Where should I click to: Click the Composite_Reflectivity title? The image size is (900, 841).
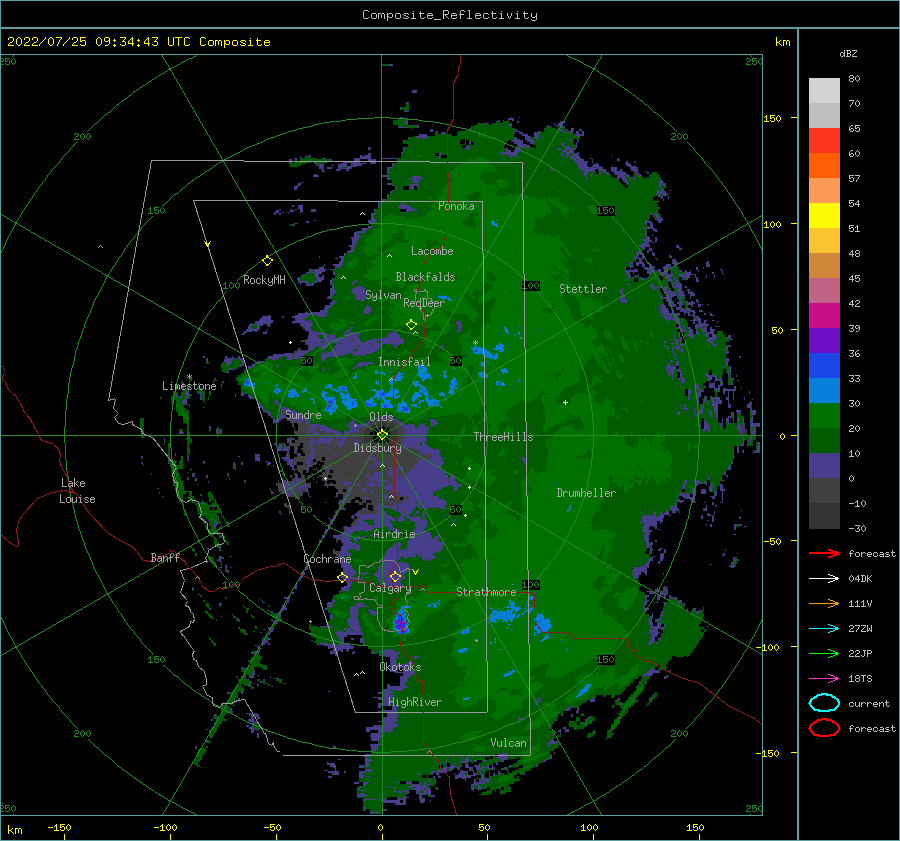tap(450, 15)
